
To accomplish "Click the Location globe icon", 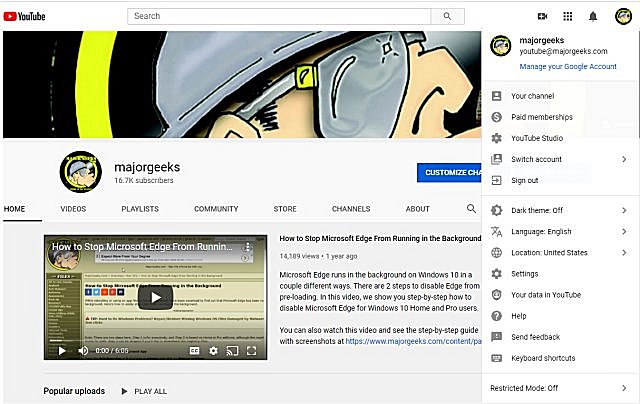I will point(496,253).
